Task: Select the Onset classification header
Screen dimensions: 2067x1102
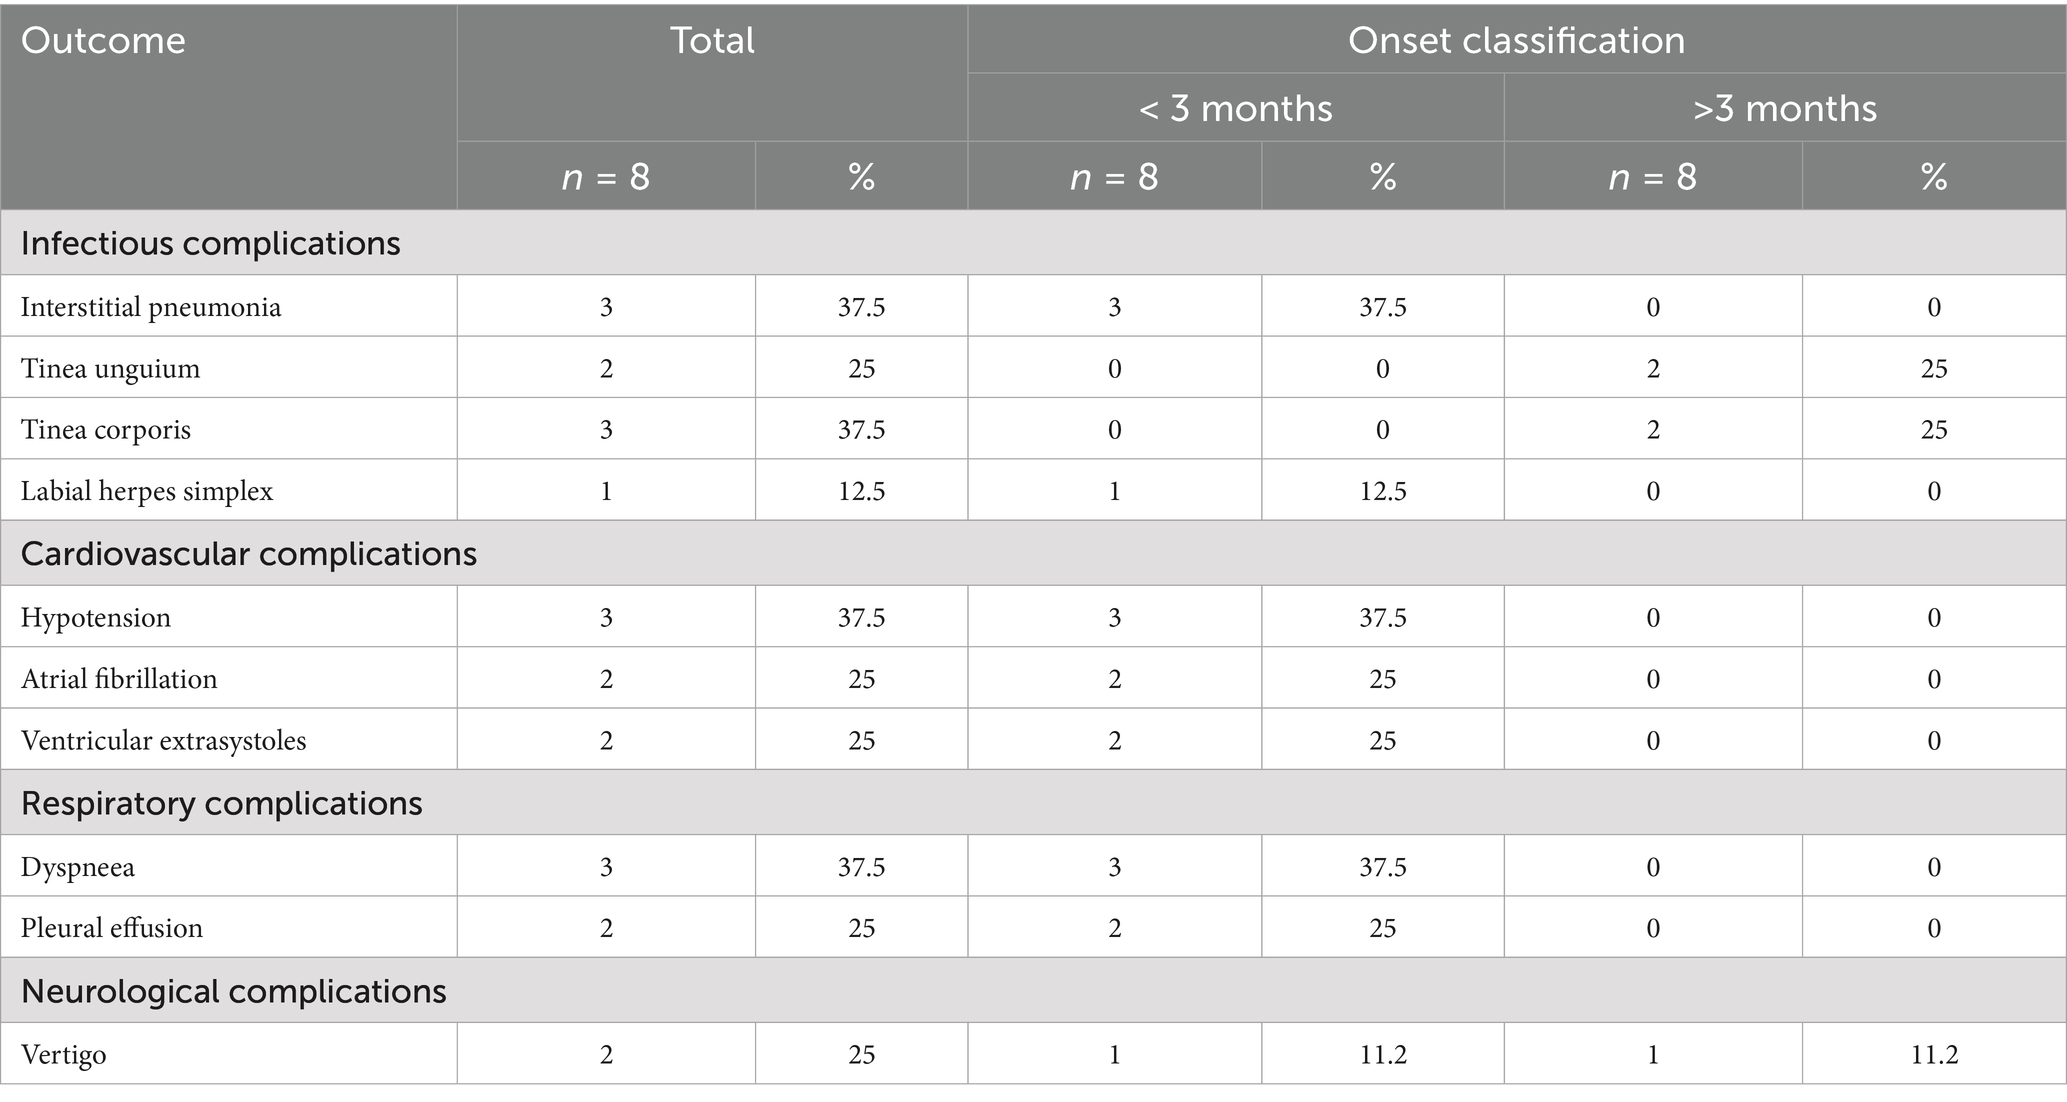Action: click(x=1516, y=41)
